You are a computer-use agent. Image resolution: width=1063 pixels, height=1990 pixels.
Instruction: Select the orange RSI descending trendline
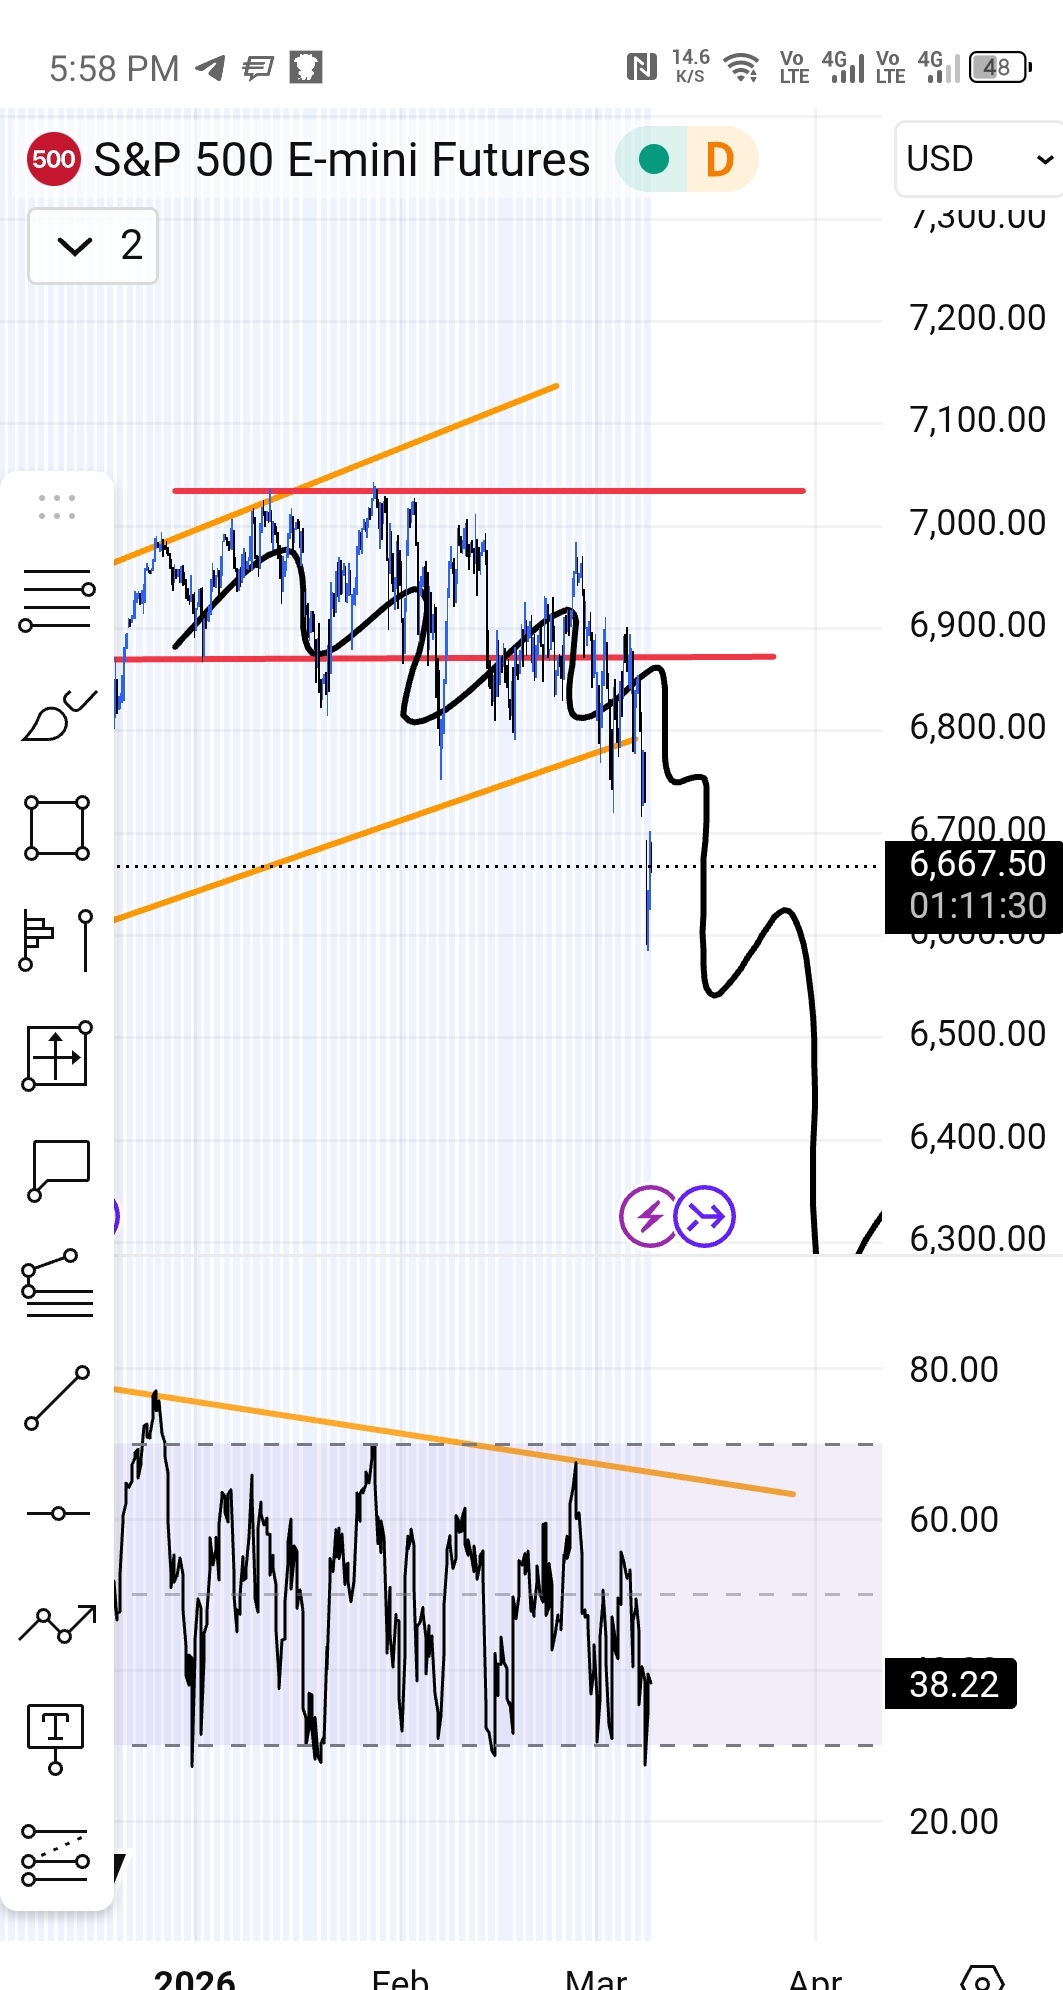[x=455, y=1442]
